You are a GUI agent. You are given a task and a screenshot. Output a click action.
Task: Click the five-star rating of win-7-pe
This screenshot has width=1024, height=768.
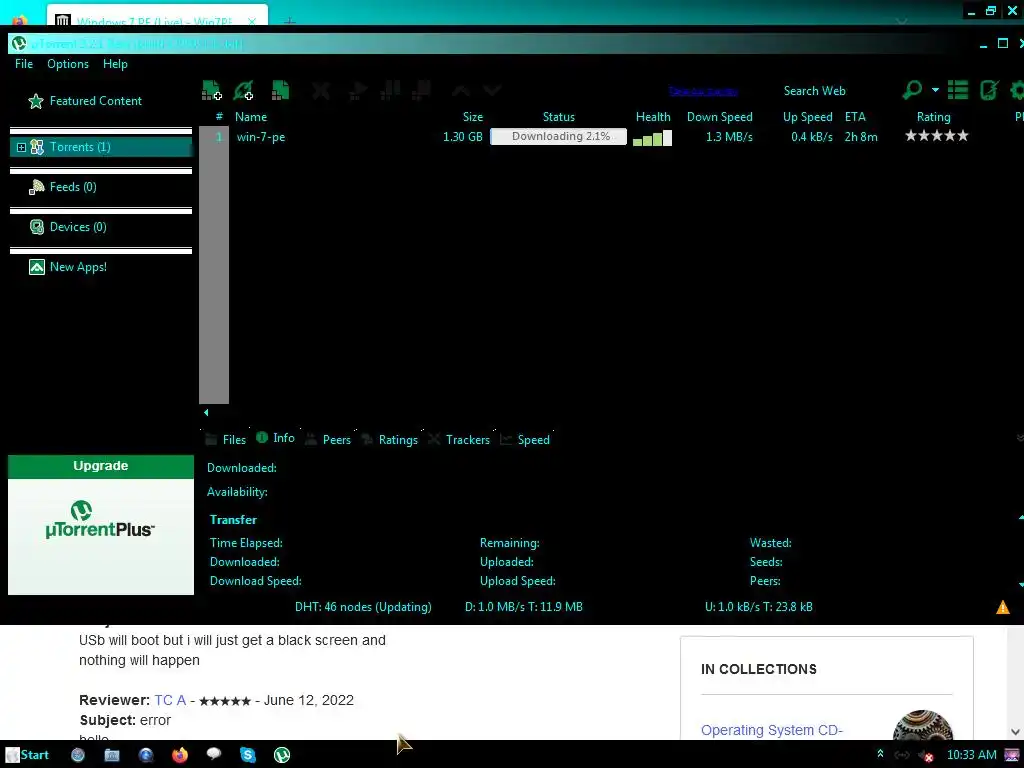(x=936, y=136)
